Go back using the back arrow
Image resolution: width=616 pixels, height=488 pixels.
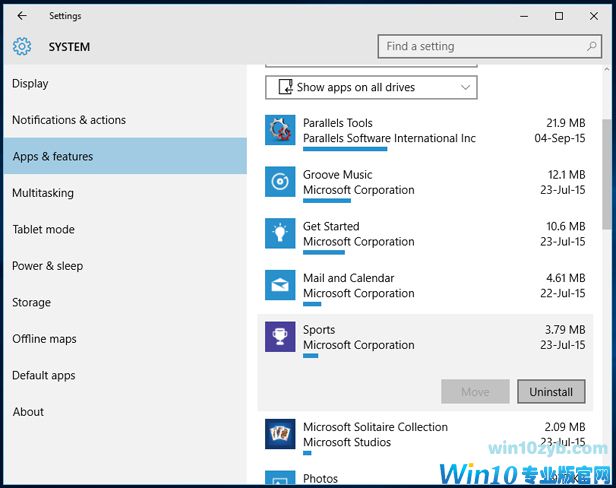pyautogui.click(x=22, y=16)
